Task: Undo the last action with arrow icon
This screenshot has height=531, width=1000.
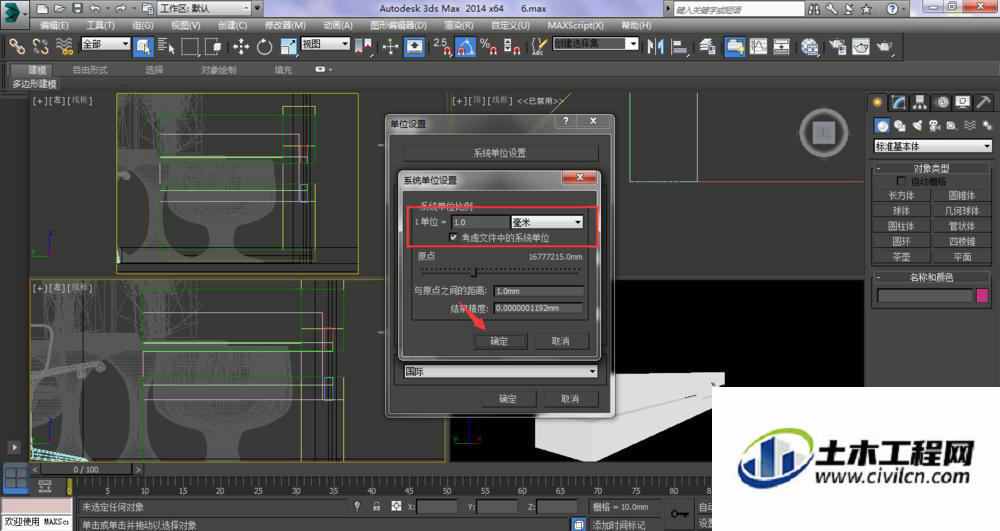Action: pyautogui.click(x=95, y=8)
